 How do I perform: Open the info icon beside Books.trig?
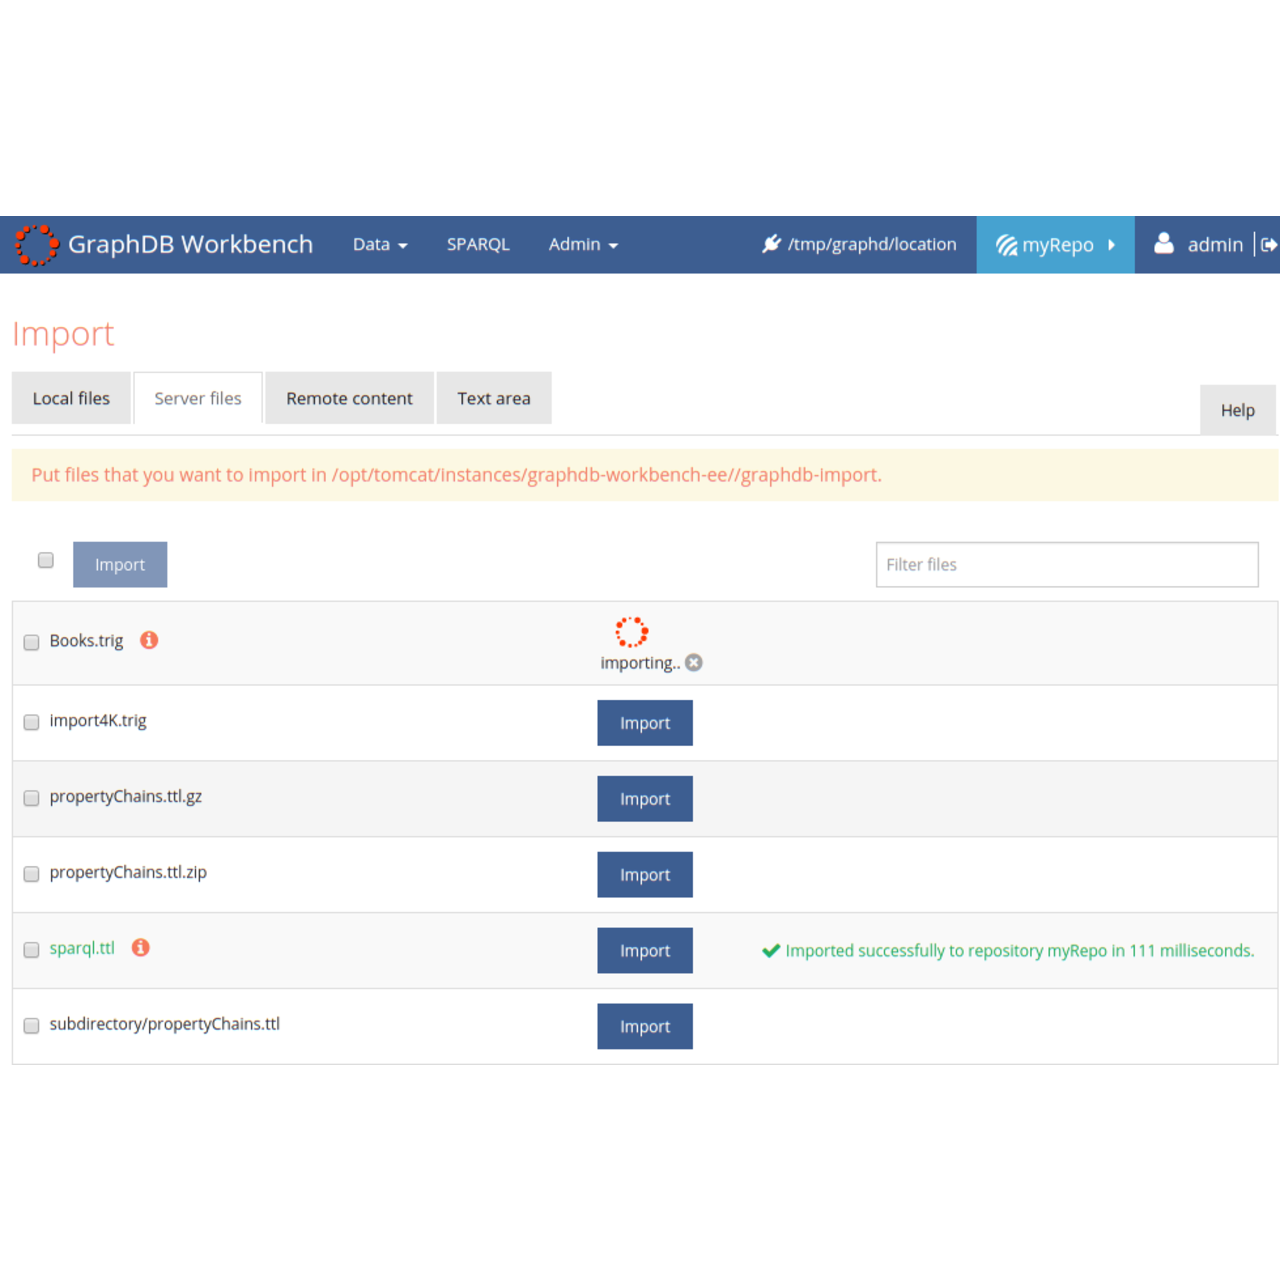[x=148, y=640]
